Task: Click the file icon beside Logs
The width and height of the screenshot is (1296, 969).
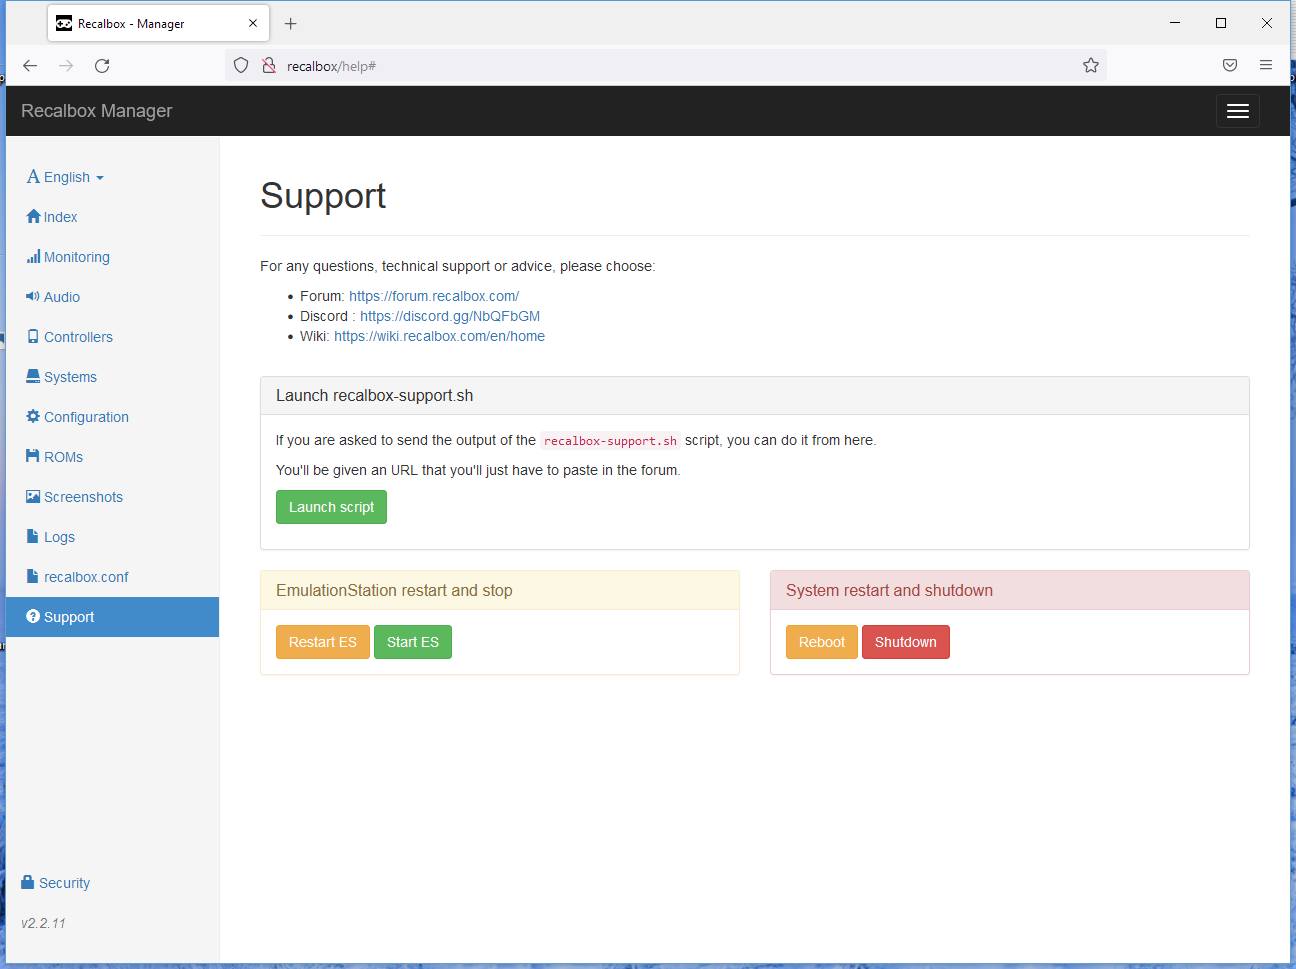Action: [x=33, y=536]
